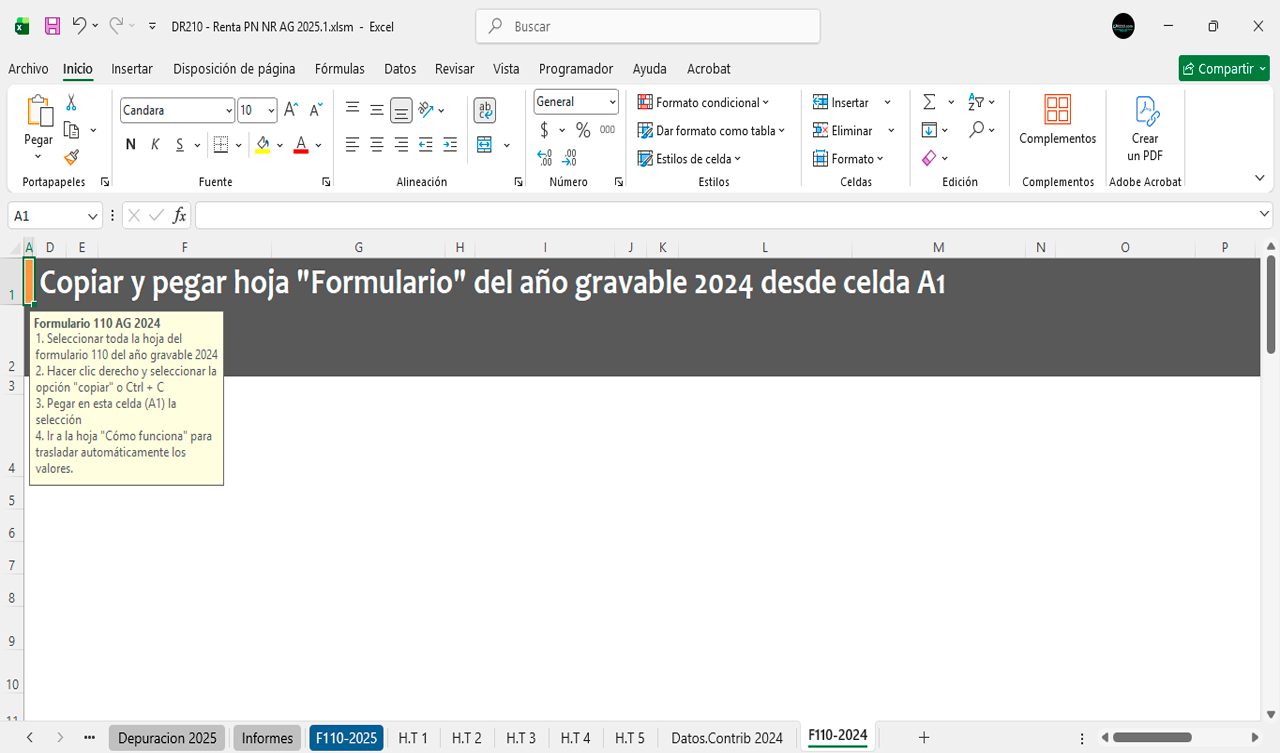Open the Candara font name dropdown
Image resolution: width=1280 pixels, height=753 pixels.
pyautogui.click(x=229, y=110)
